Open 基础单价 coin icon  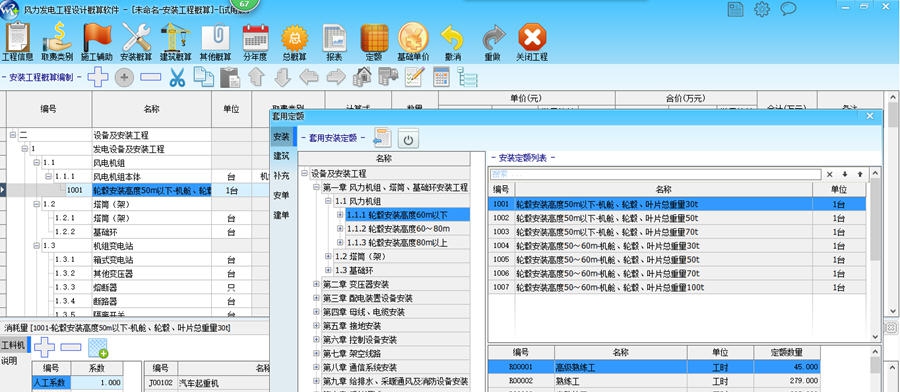[413, 41]
